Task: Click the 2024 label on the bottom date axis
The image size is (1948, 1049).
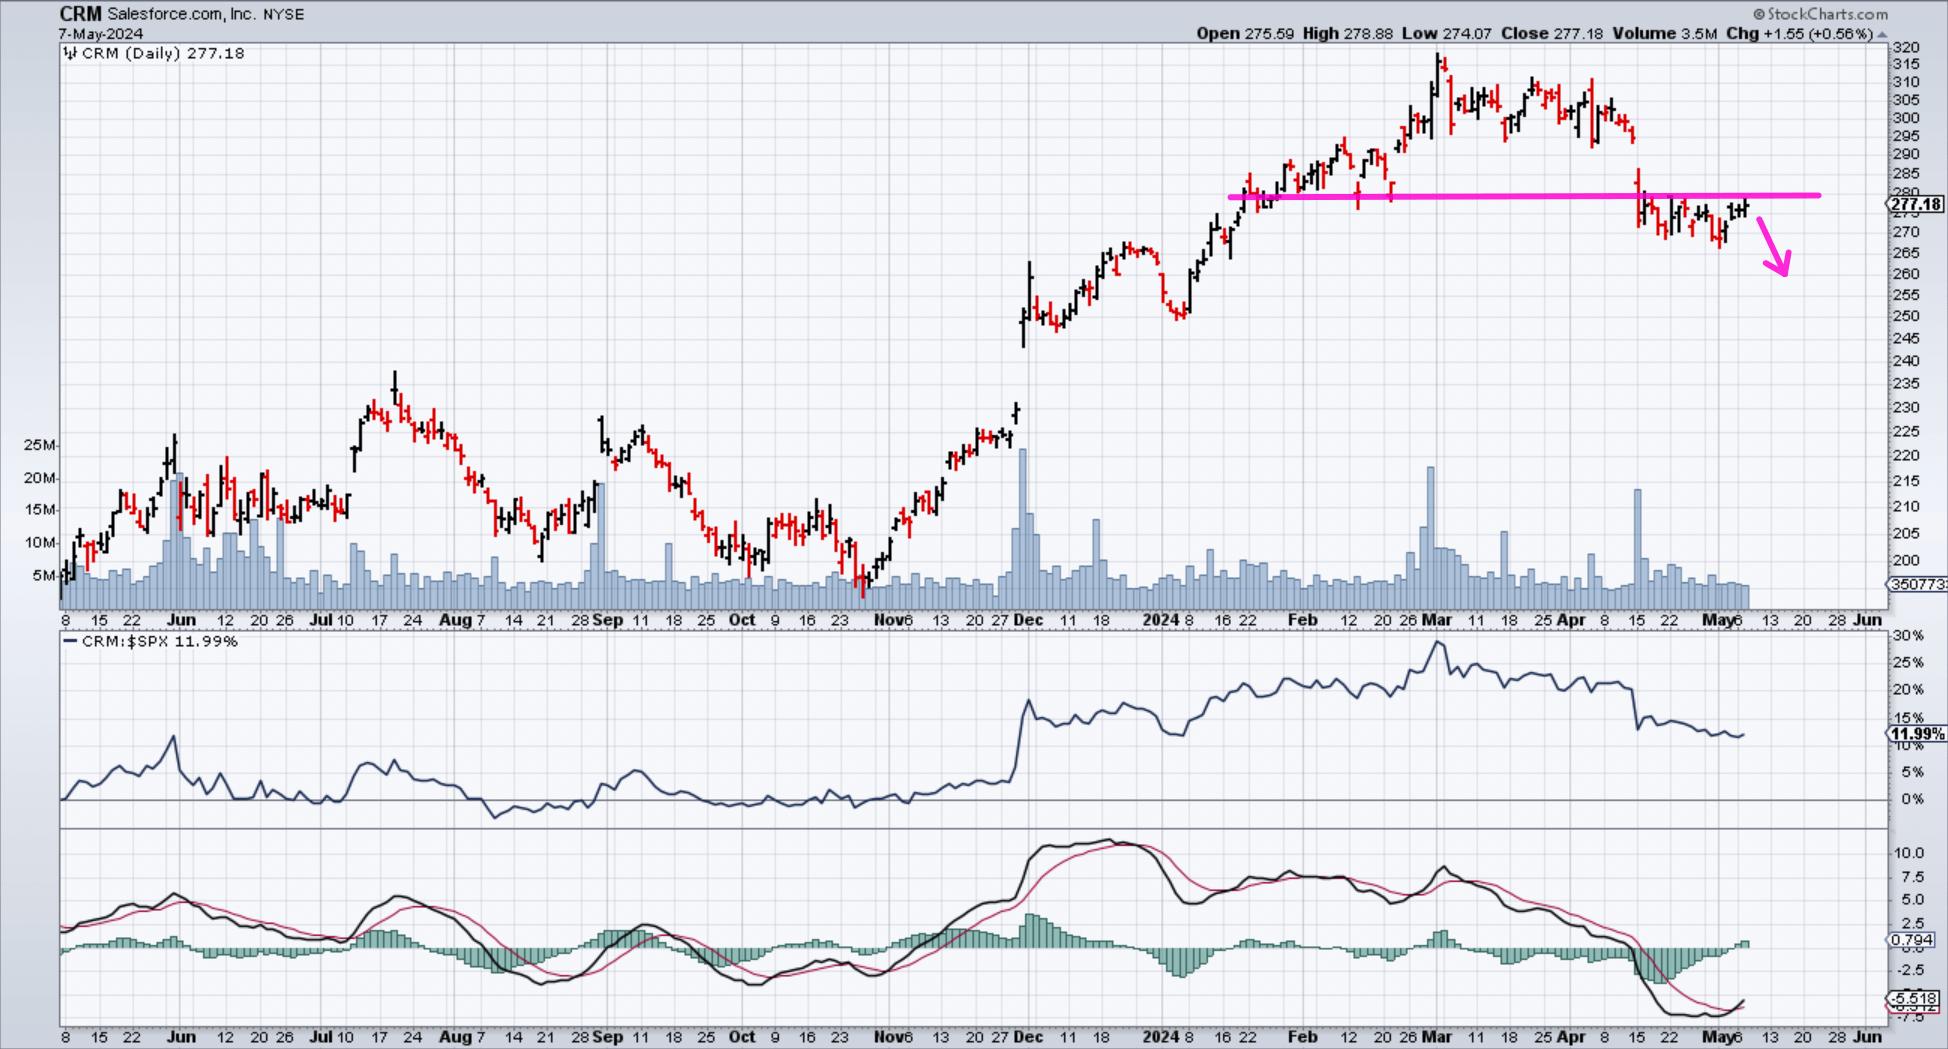Action: point(1161,1037)
